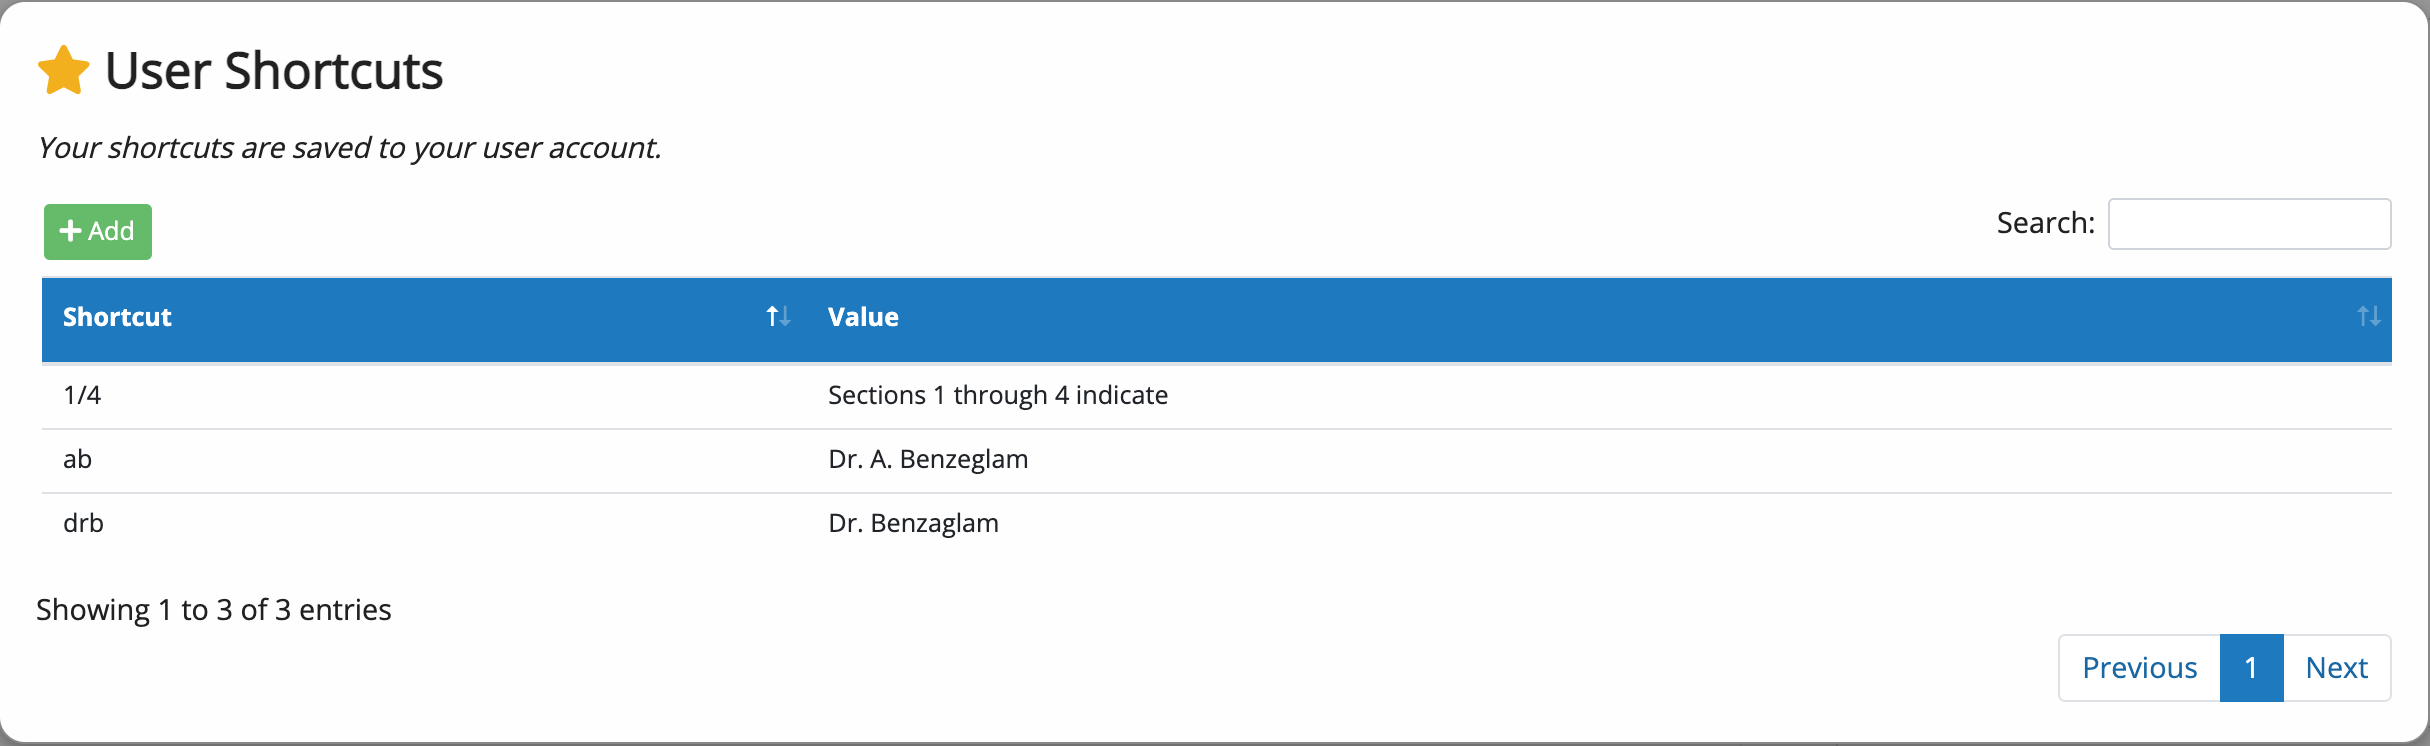Select the 1/4 shortcut cell
The image size is (2430, 746).
(x=425, y=396)
